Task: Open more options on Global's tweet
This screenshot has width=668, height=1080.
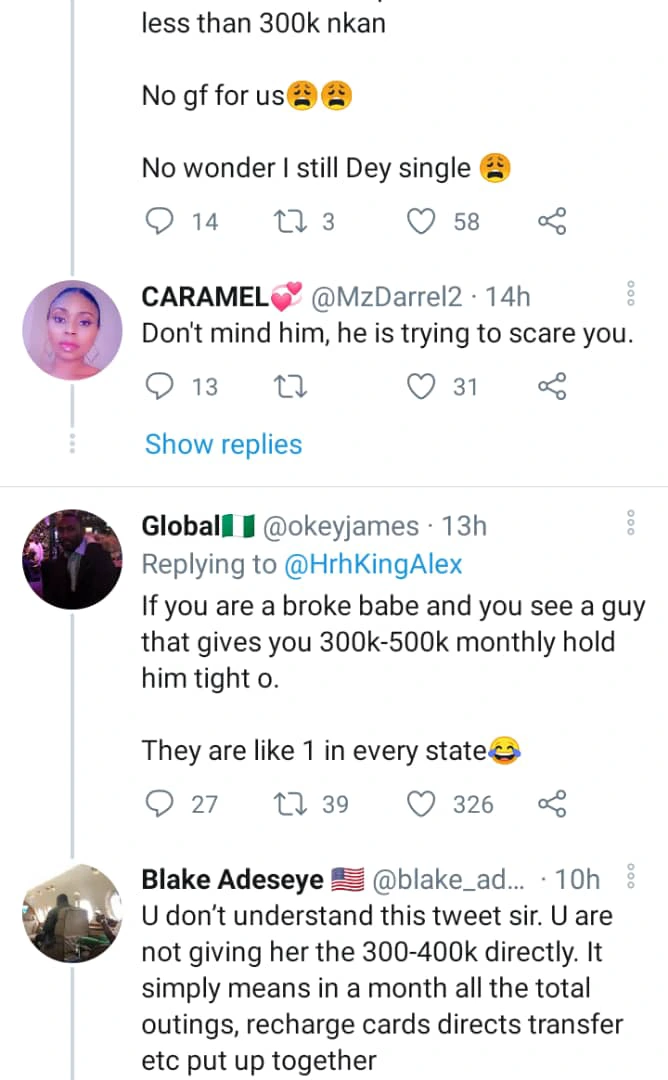Action: tap(631, 523)
